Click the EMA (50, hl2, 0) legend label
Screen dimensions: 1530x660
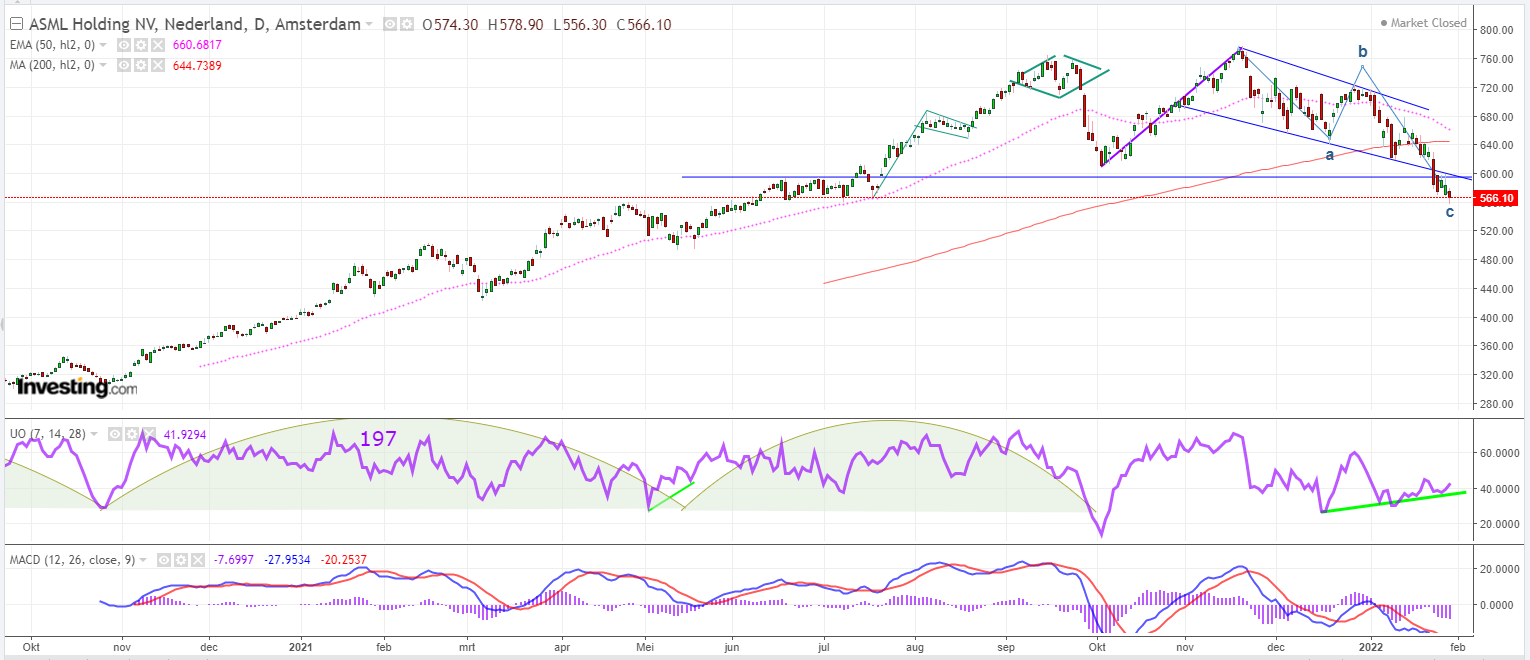(50, 45)
